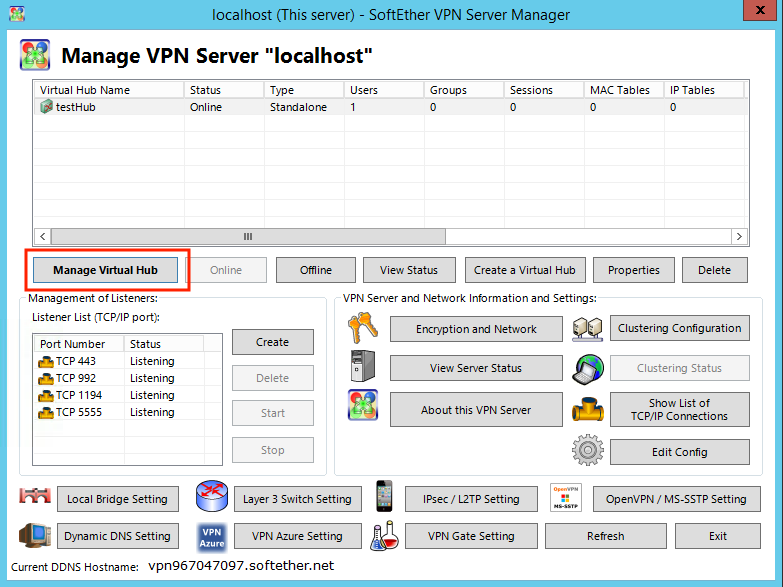Open Edit Config
This screenshot has height=587, width=783.
tap(680, 452)
